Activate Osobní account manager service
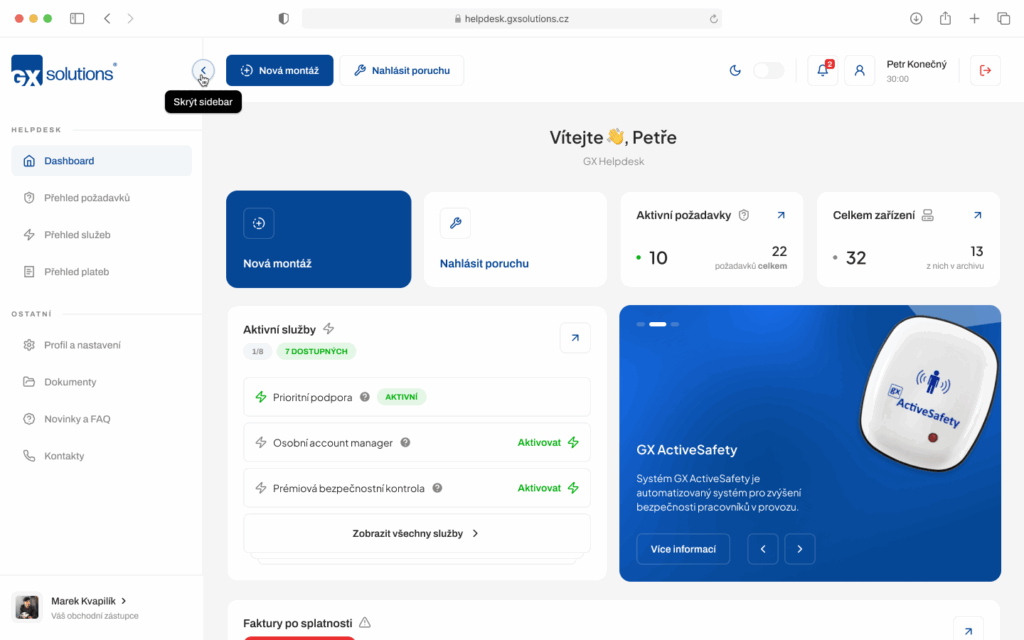 coord(547,443)
